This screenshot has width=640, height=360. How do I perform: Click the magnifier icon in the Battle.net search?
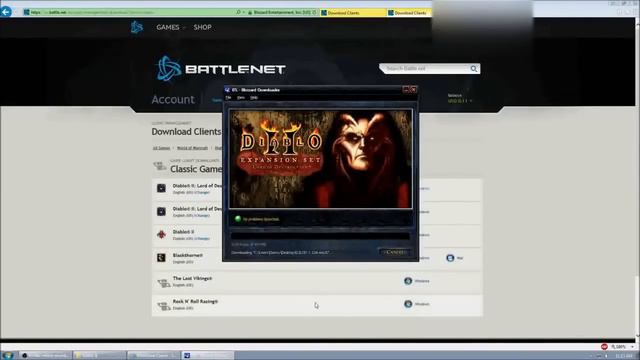[473, 69]
